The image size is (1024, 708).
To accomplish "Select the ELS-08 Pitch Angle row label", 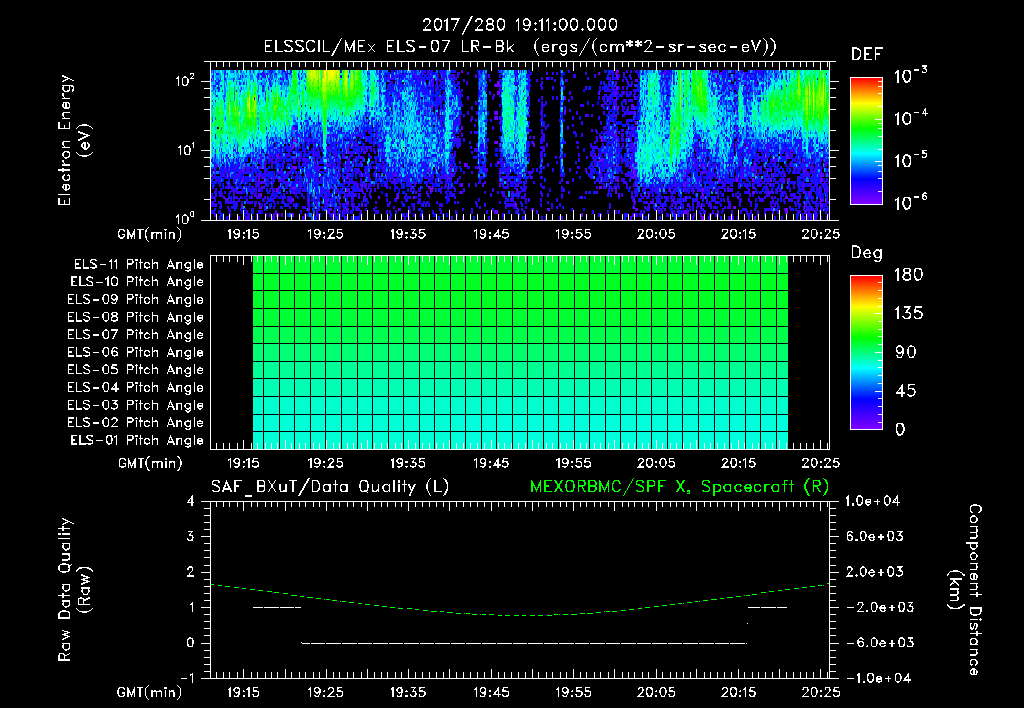I will coord(136,317).
